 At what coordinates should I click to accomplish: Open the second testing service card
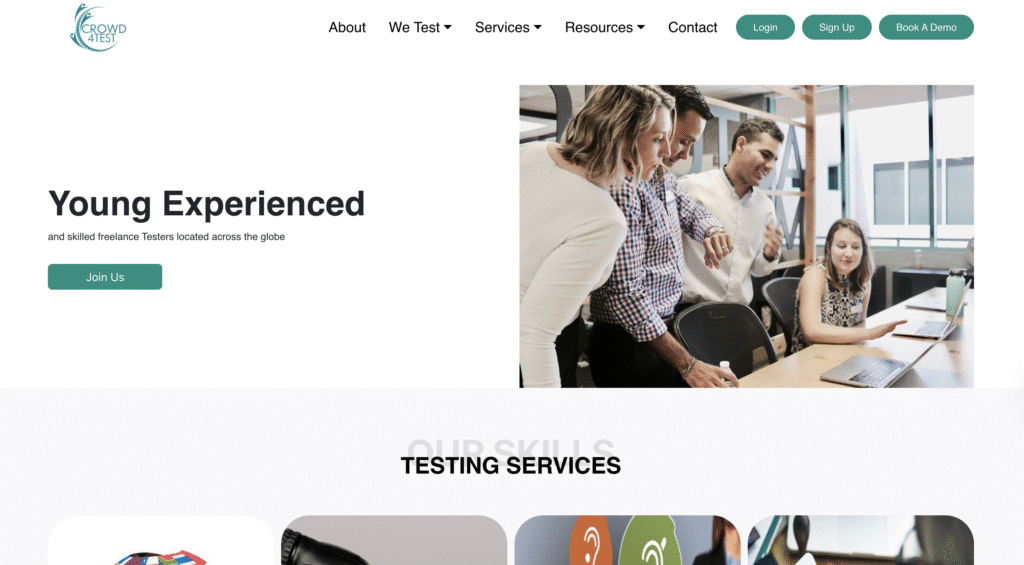click(x=394, y=540)
